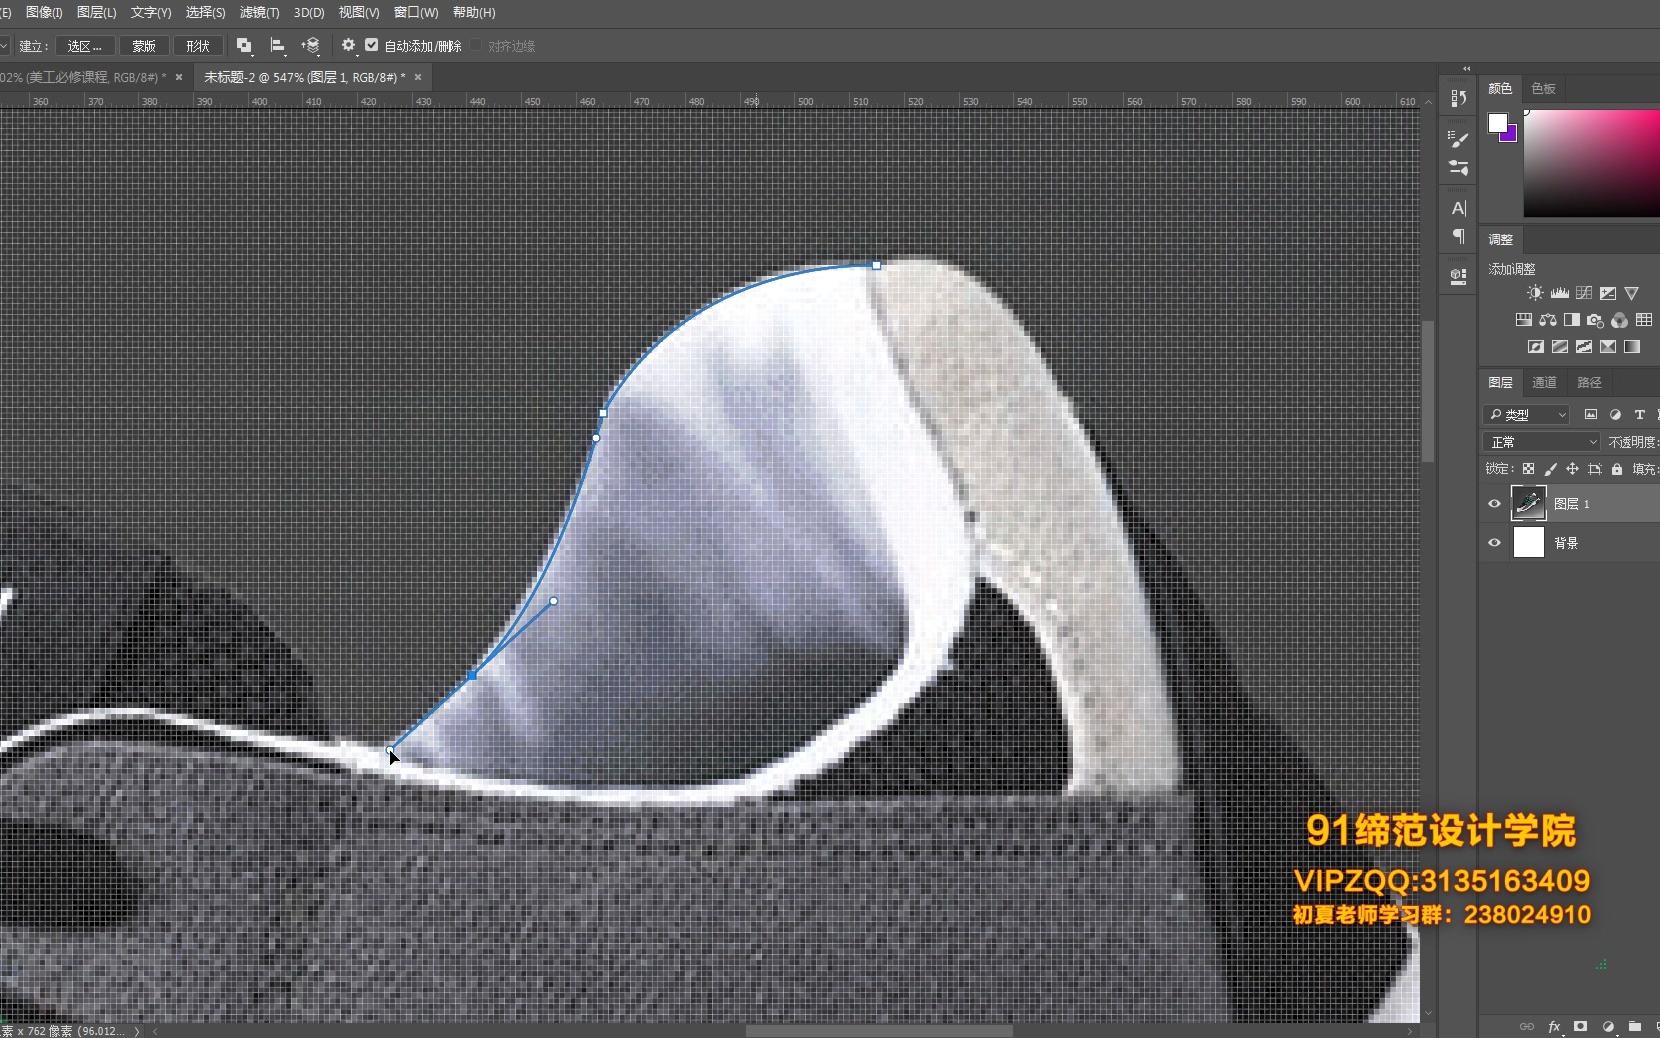This screenshot has width=1660, height=1038.
Task: Toggle lock position move icon
Action: 1572,469
